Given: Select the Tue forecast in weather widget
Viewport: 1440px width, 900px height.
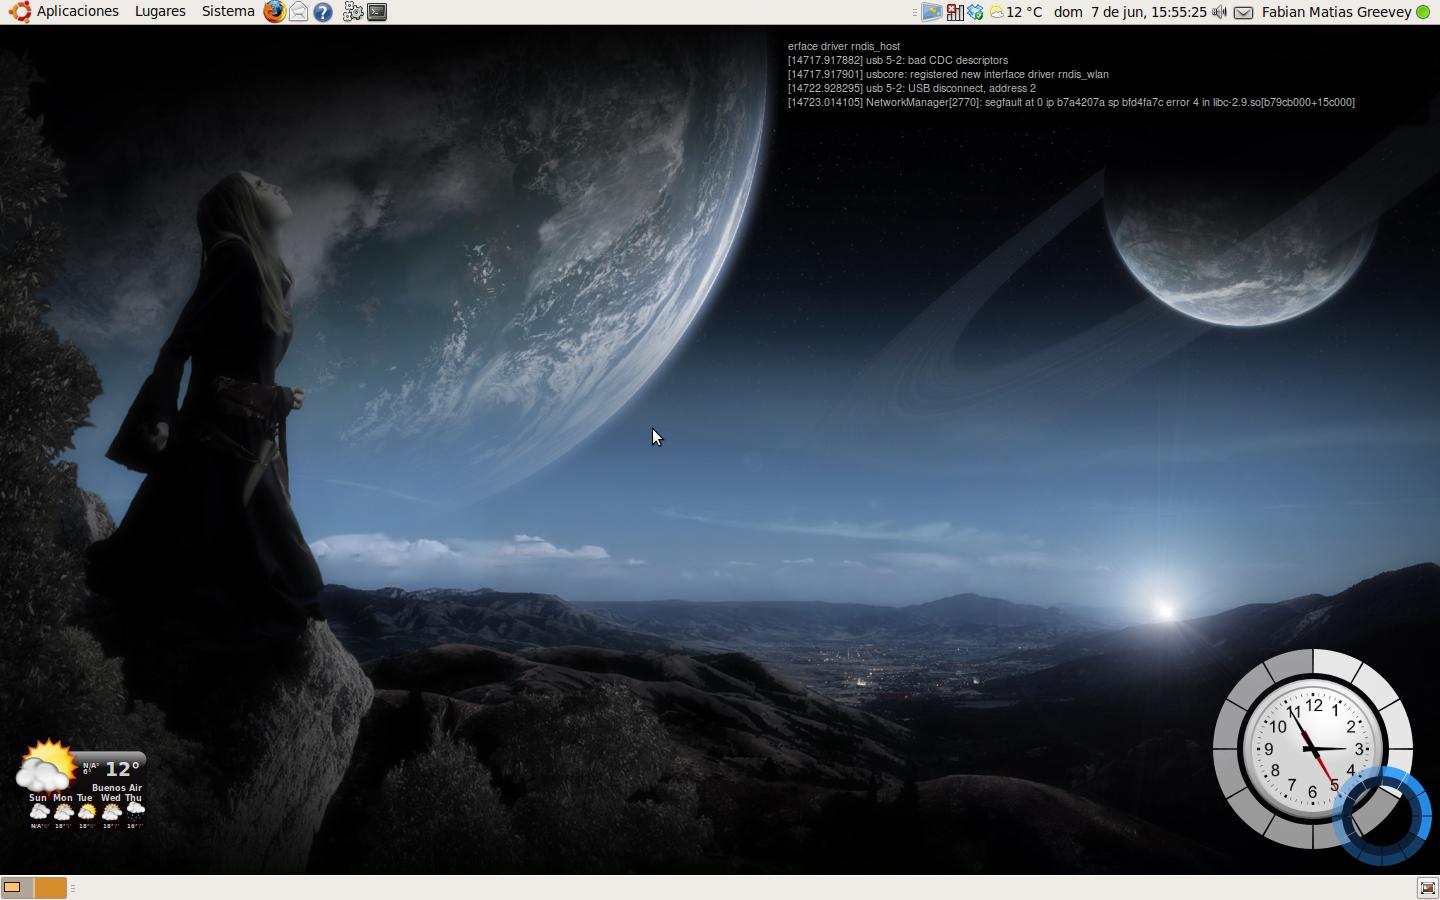Looking at the screenshot, I should [x=86, y=811].
